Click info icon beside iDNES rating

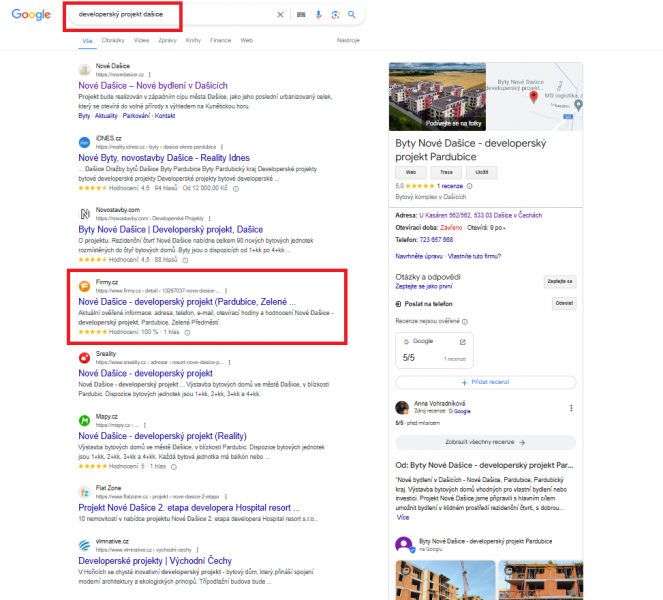[x=236, y=189]
